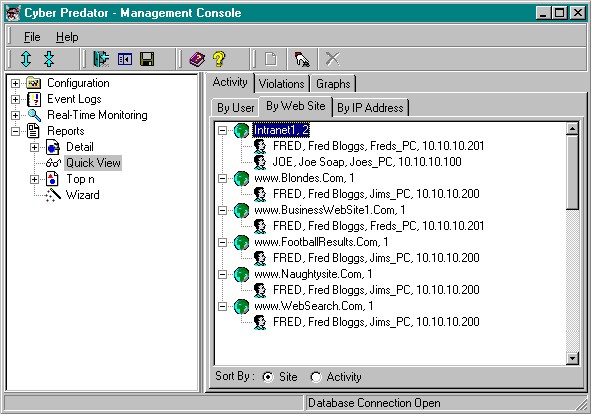Collapse the www.Naughtysite.Com site node
Image resolution: width=592 pixels, height=417 pixels.
pyautogui.click(x=223, y=275)
